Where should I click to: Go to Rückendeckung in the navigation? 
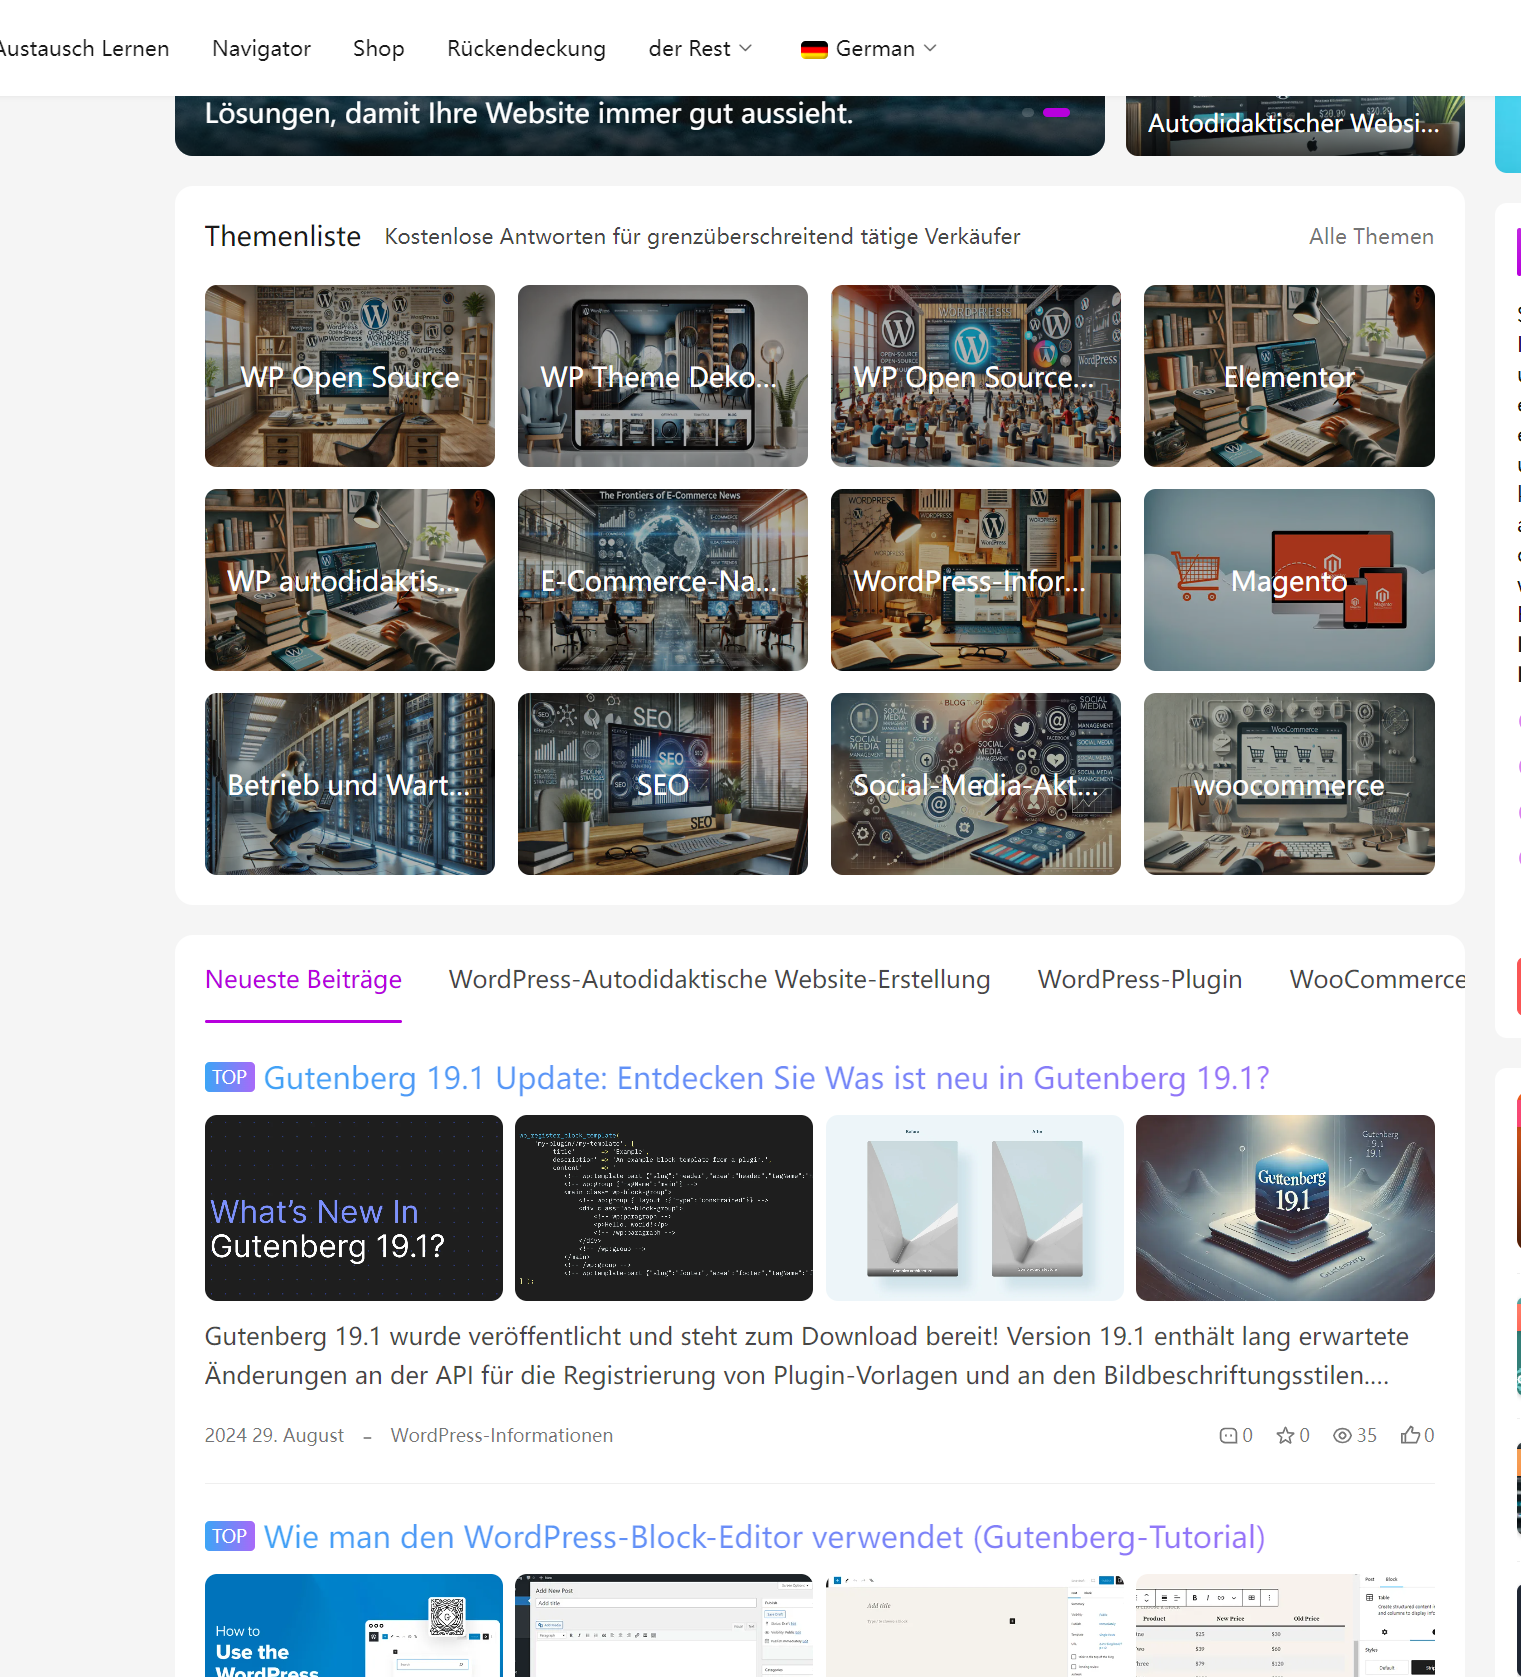pos(526,48)
